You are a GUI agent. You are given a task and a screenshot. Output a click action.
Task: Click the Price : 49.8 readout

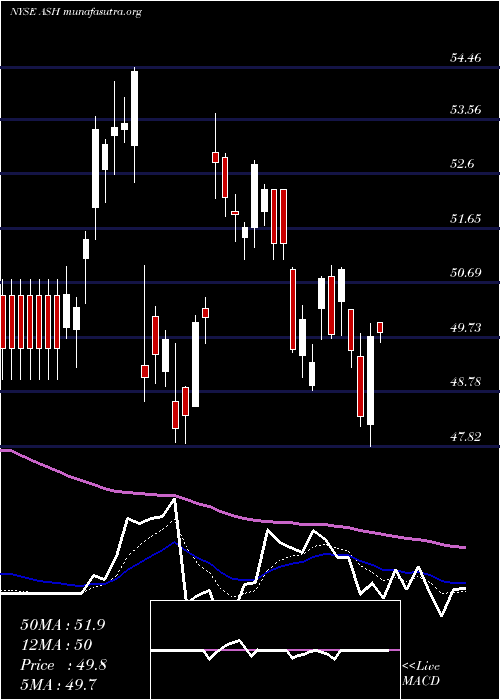(x=63, y=665)
